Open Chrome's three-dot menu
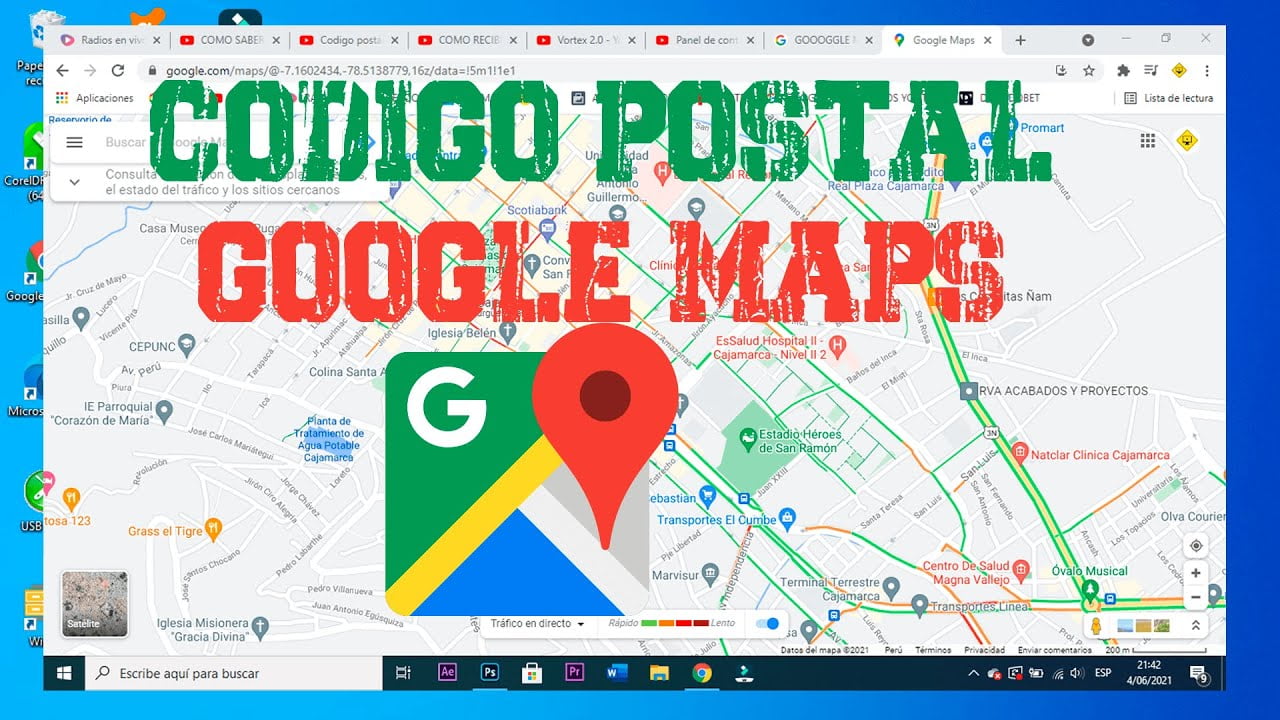 pos(1207,71)
